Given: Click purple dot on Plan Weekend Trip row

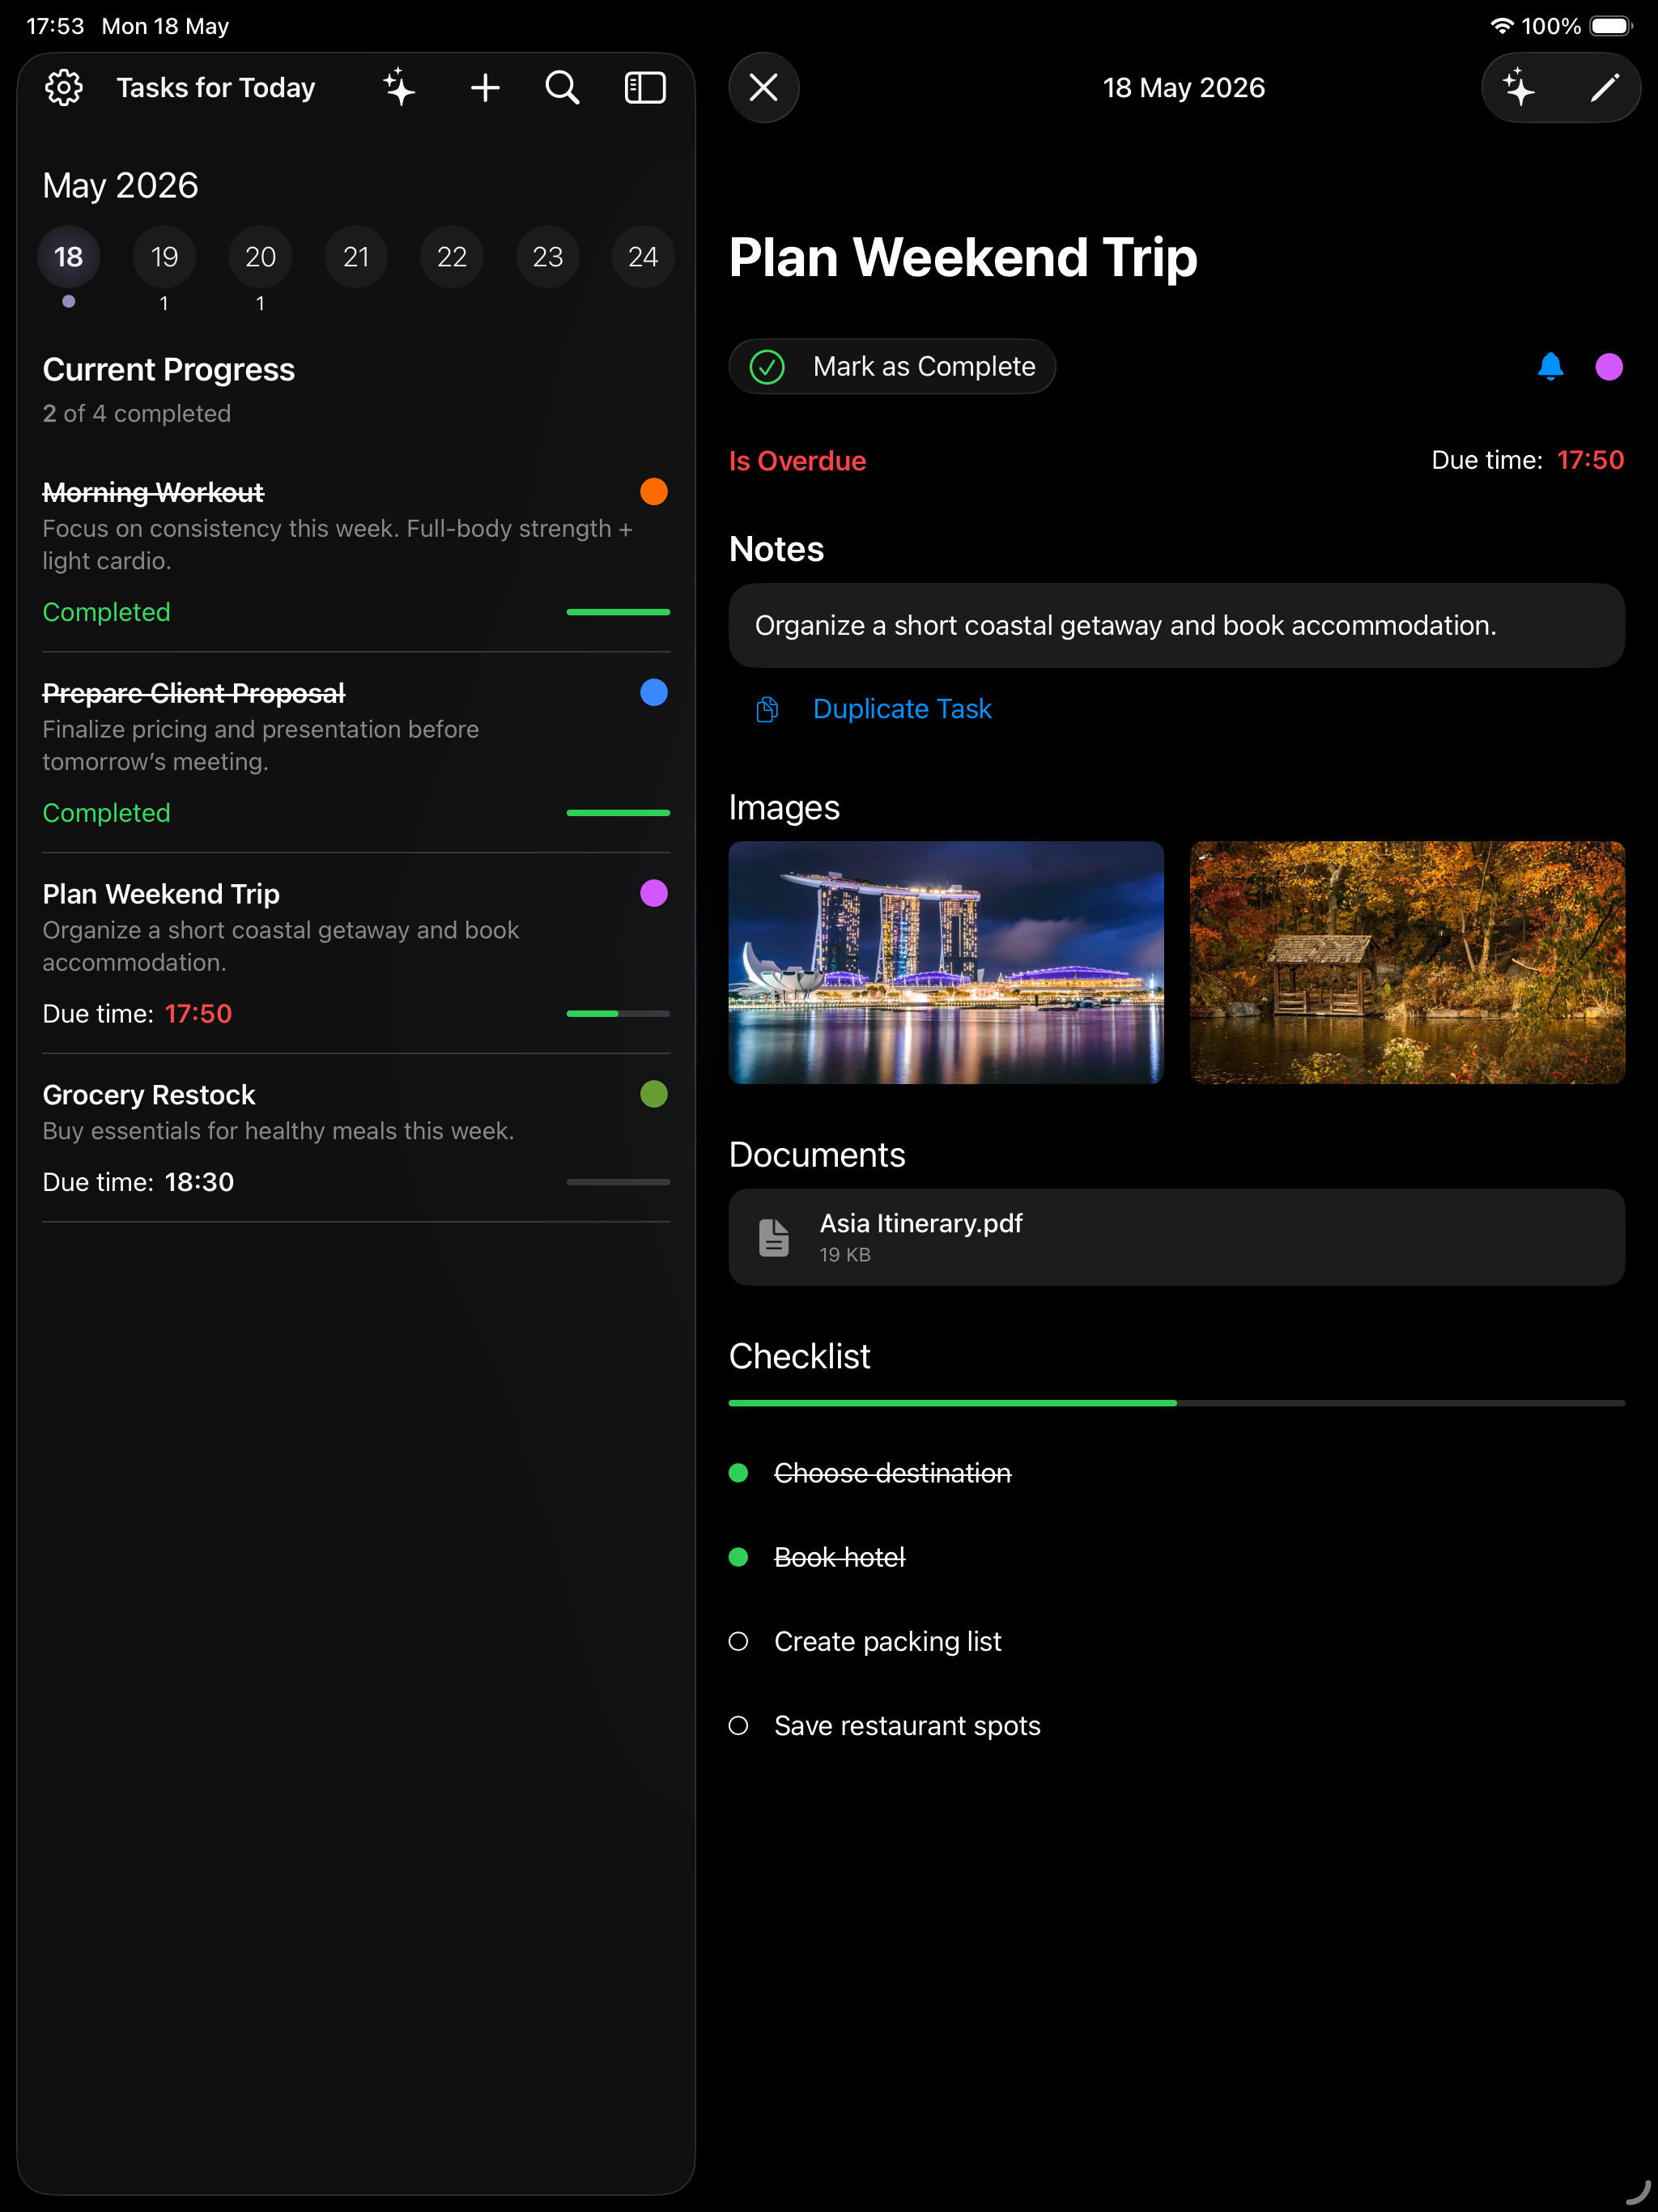Looking at the screenshot, I should click(x=654, y=893).
